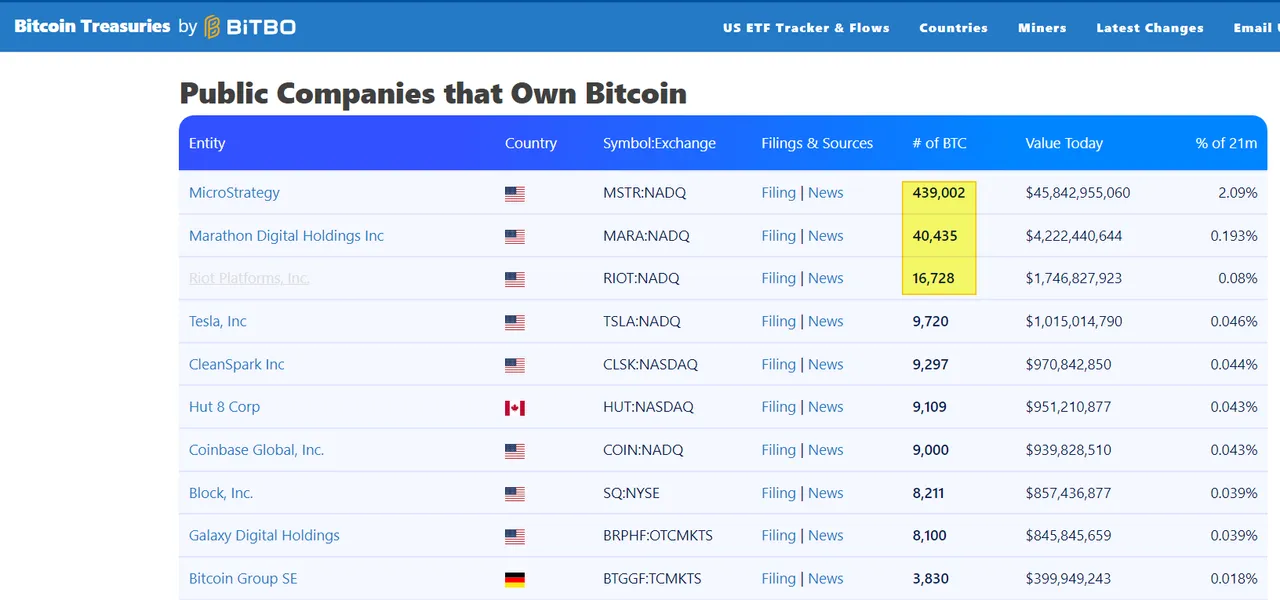Click the HUT:NASDAQ ticker text
The image size is (1280, 600).
click(648, 407)
